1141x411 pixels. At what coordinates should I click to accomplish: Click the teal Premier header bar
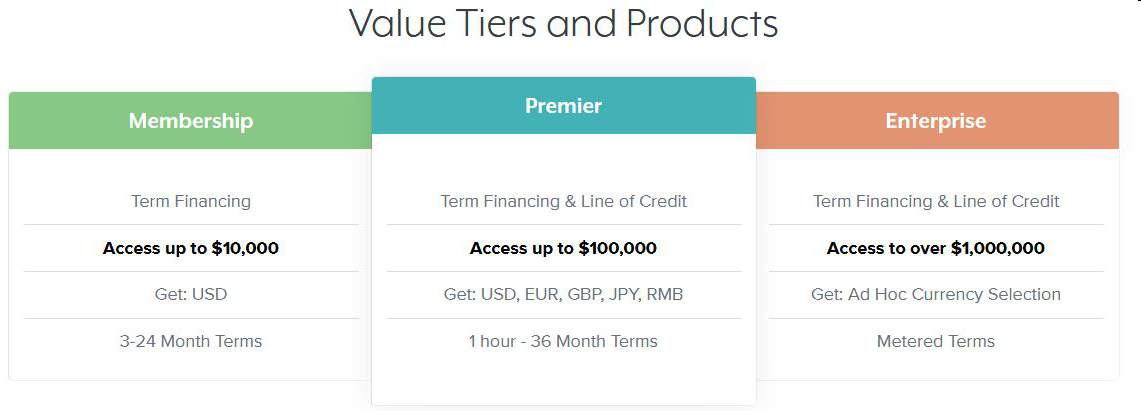tap(563, 105)
